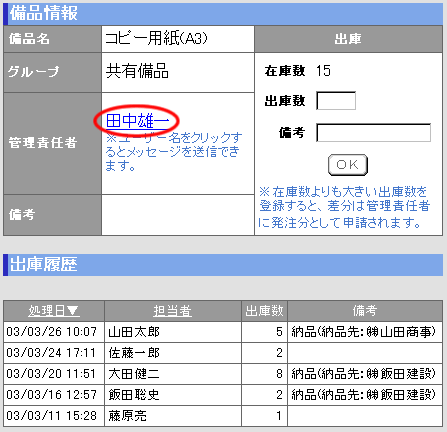The width and height of the screenshot is (447, 432).
Task: Click the 田中雄一 user link
Action: pyautogui.click(x=137, y=121)
